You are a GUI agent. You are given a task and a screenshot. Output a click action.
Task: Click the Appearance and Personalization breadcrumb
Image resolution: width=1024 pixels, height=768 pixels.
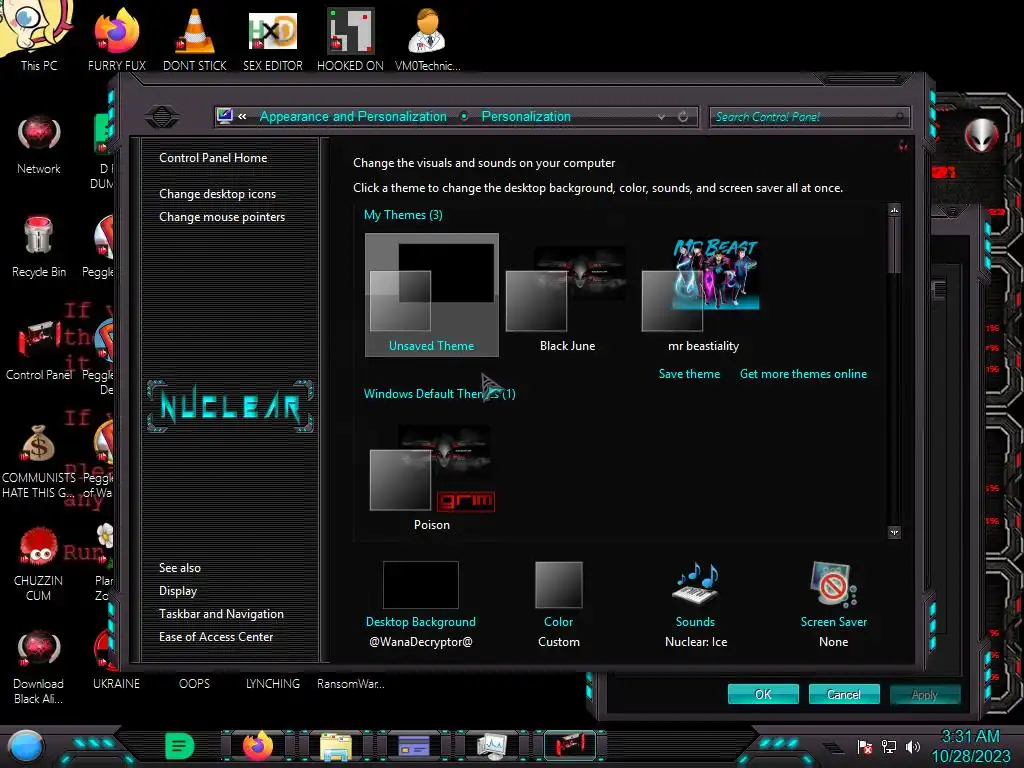coord(353,116)
